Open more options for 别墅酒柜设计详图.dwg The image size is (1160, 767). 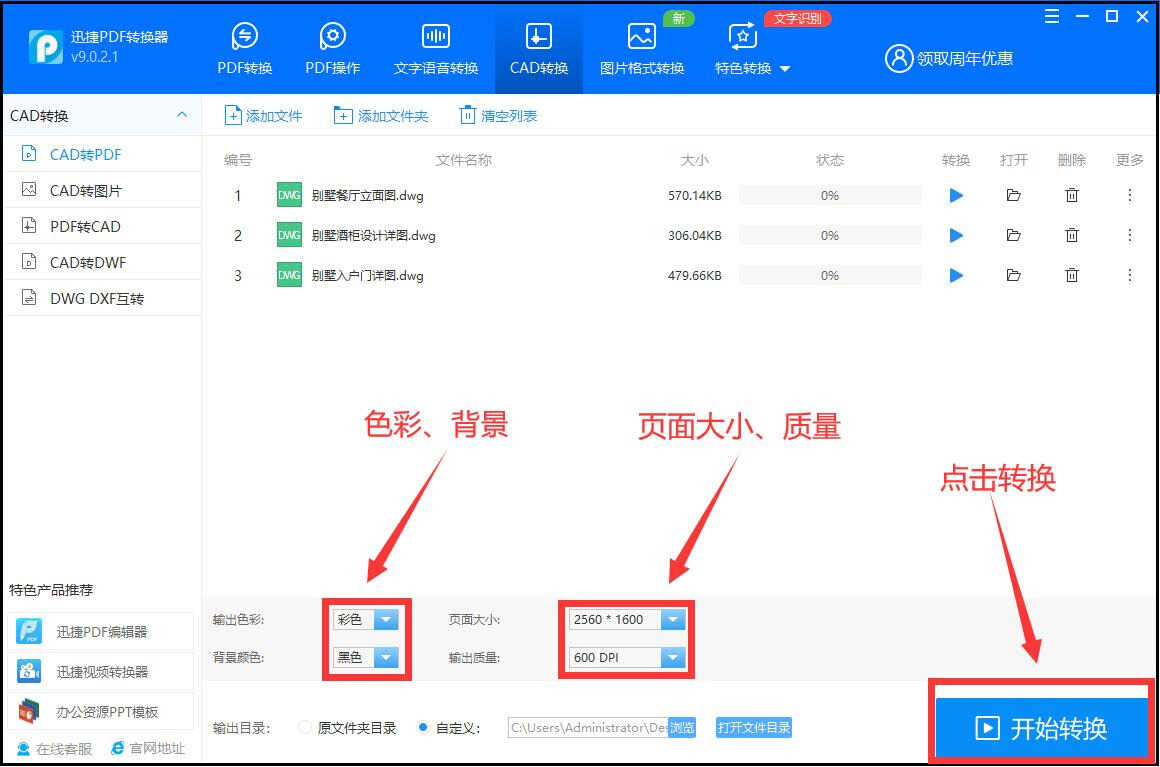(1130, 235)
